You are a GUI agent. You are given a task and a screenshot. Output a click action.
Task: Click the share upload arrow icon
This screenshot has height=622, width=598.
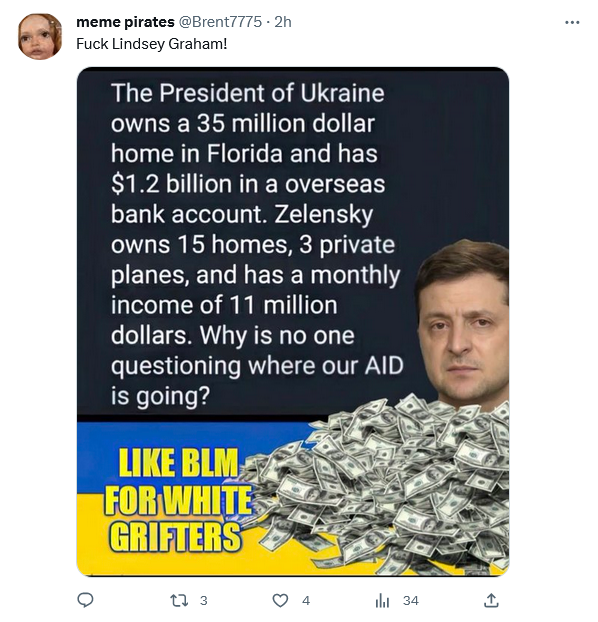(x=491, y=600)
